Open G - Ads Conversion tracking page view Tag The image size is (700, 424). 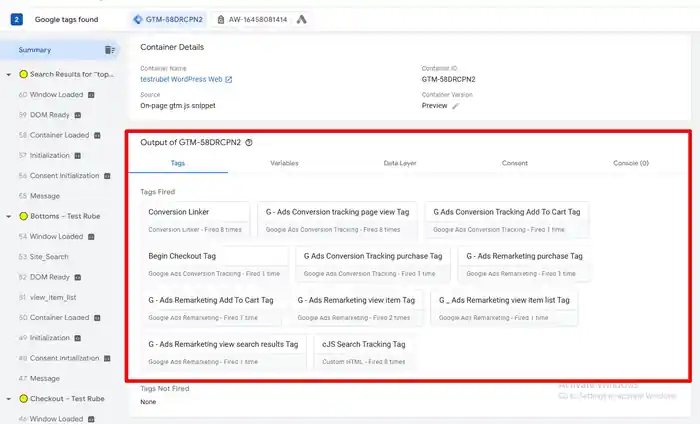click(338, 220)
